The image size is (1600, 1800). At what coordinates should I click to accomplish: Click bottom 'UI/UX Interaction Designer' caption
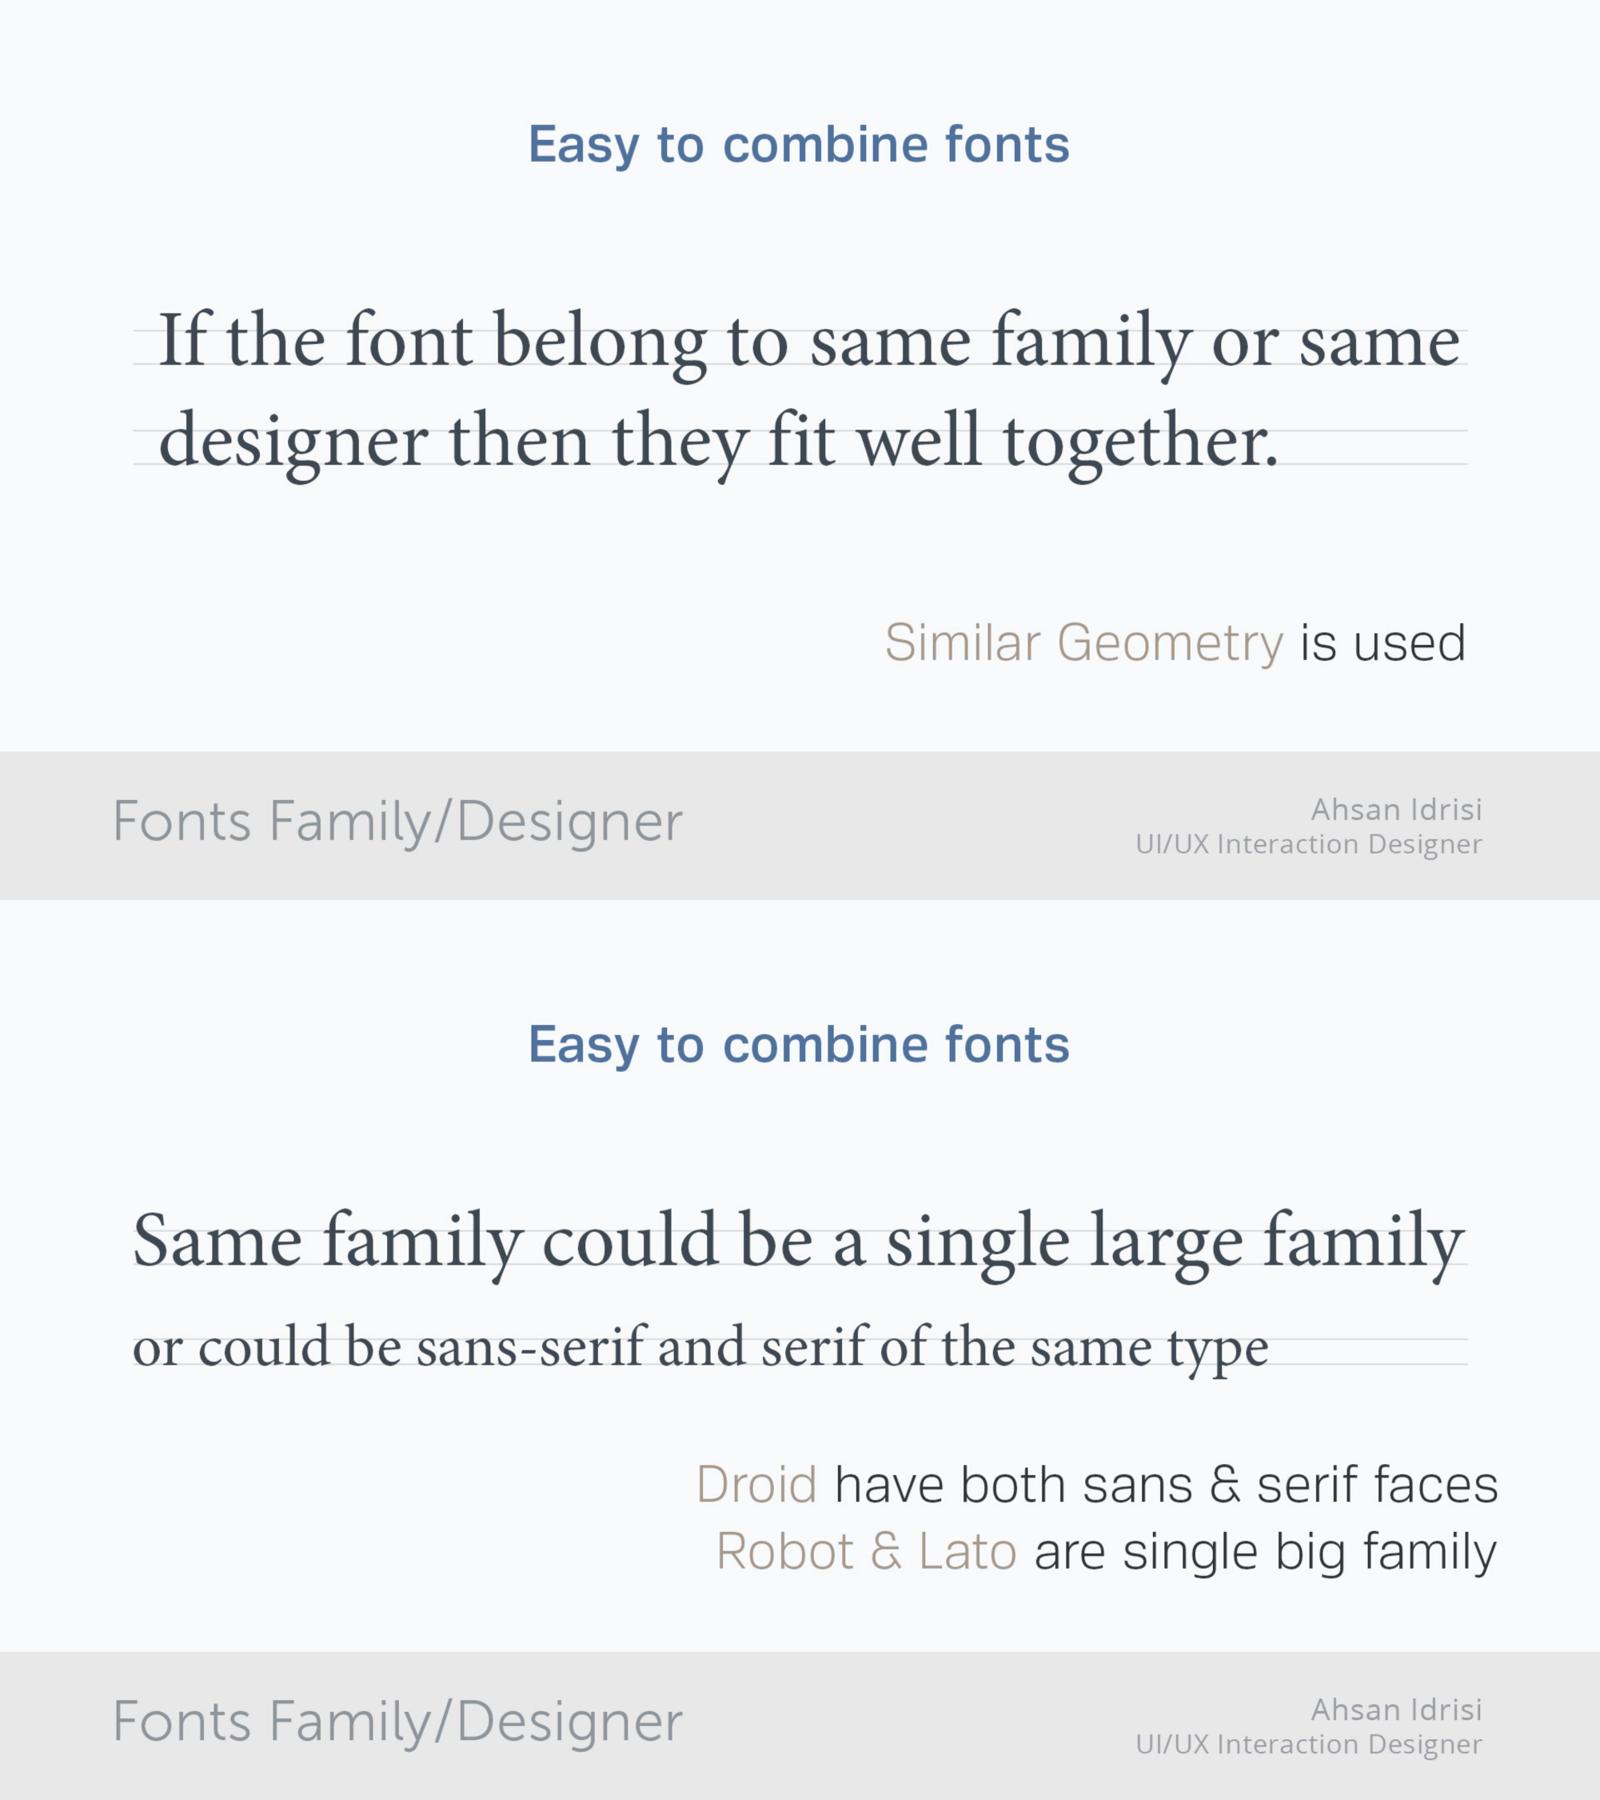(x=1308, y=1745)
